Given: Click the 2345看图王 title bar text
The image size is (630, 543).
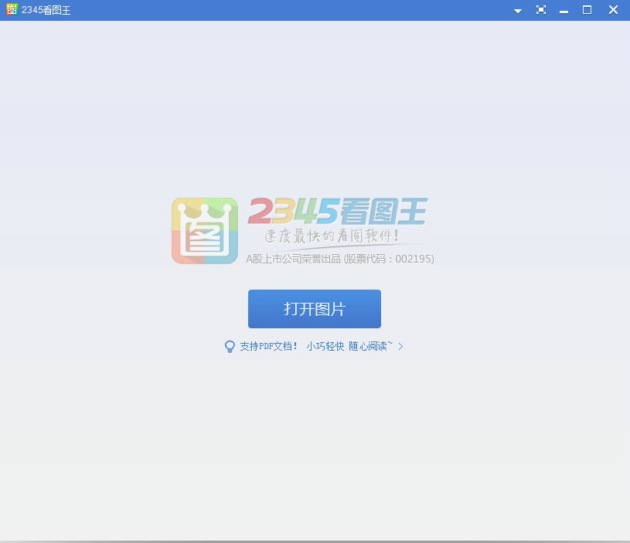Looking at the screenshot, I should point(46,10).
